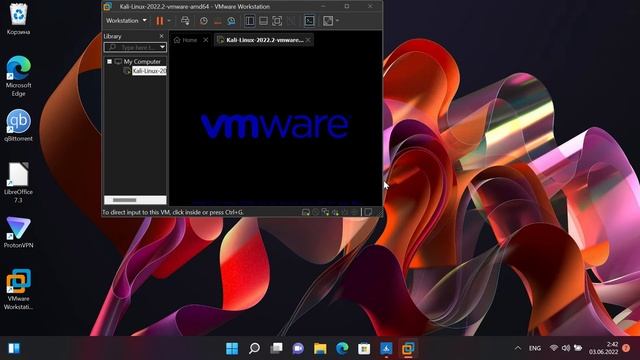Close the Kali-Linux-2022.2-vmware tab

tap(308, 40)
